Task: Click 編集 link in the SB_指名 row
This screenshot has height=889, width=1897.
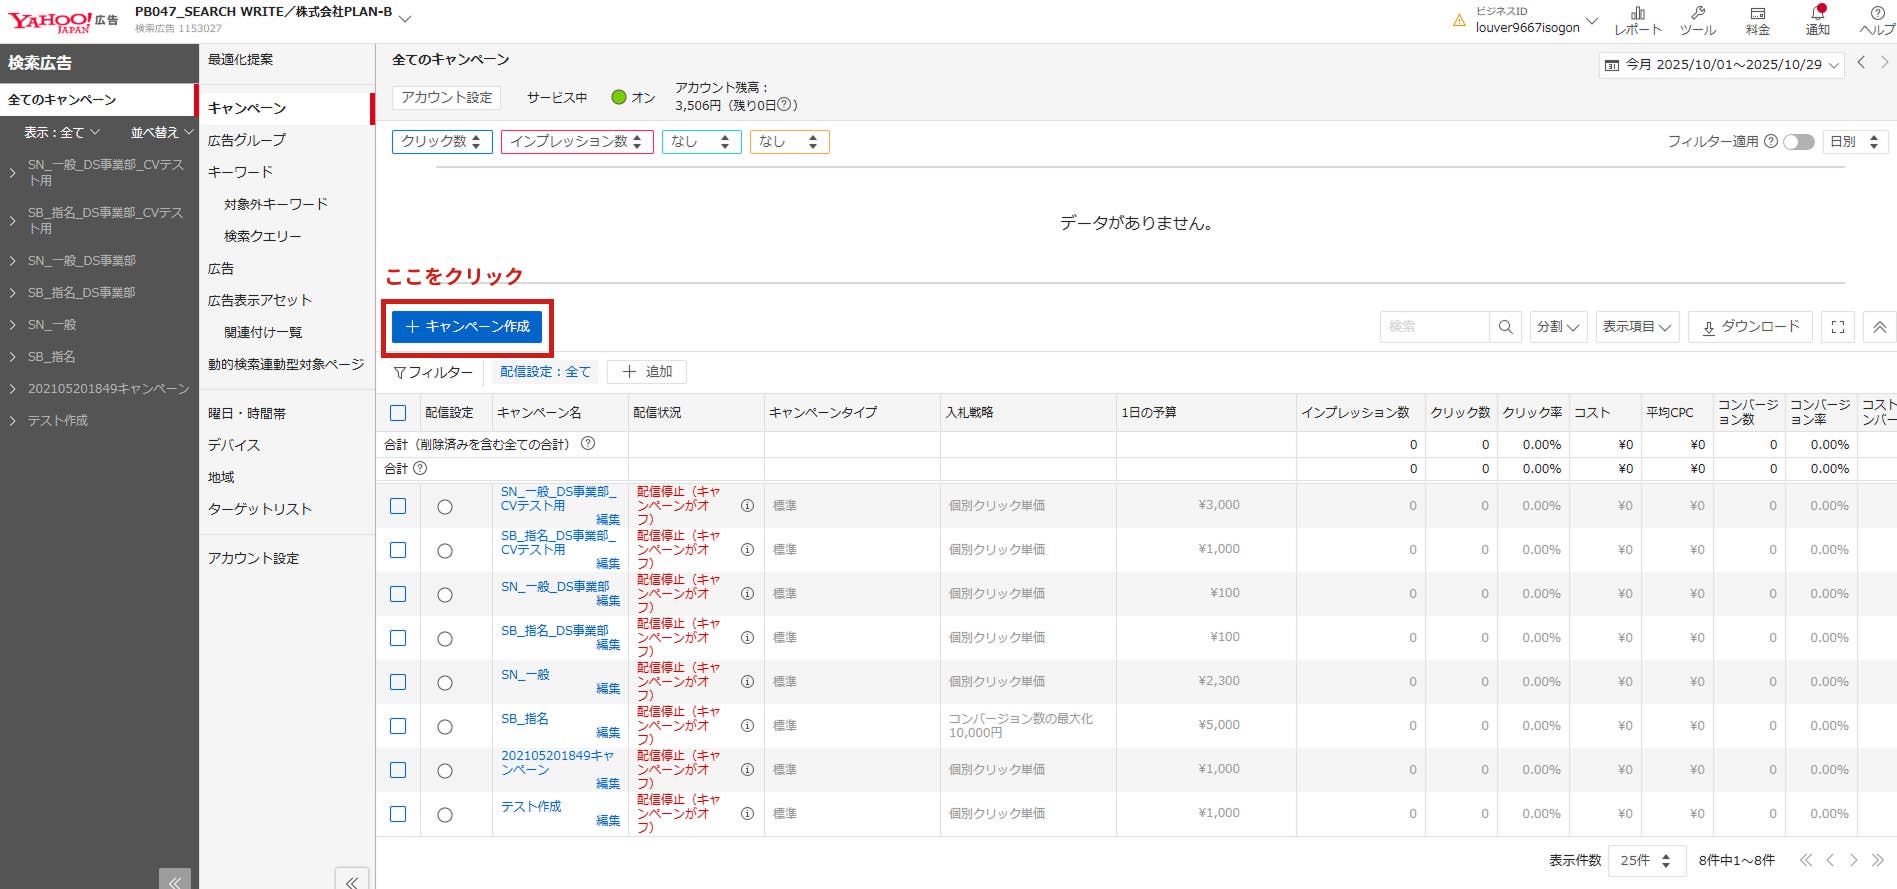Action: (x=608, y=733)
